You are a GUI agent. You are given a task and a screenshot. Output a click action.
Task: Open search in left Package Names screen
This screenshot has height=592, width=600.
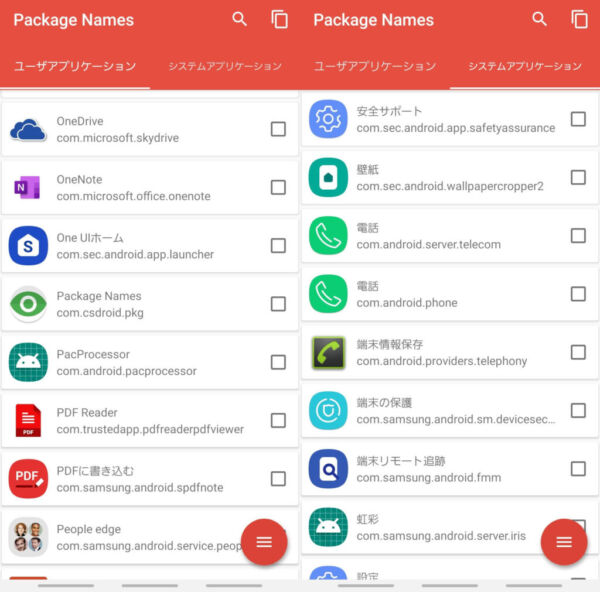tap(240, 19)
